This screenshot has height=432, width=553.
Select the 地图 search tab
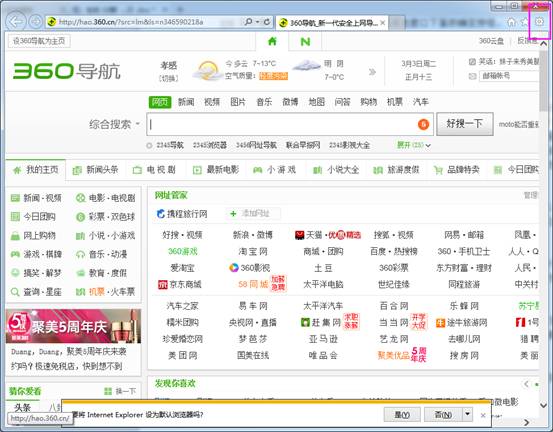(316, 102)
